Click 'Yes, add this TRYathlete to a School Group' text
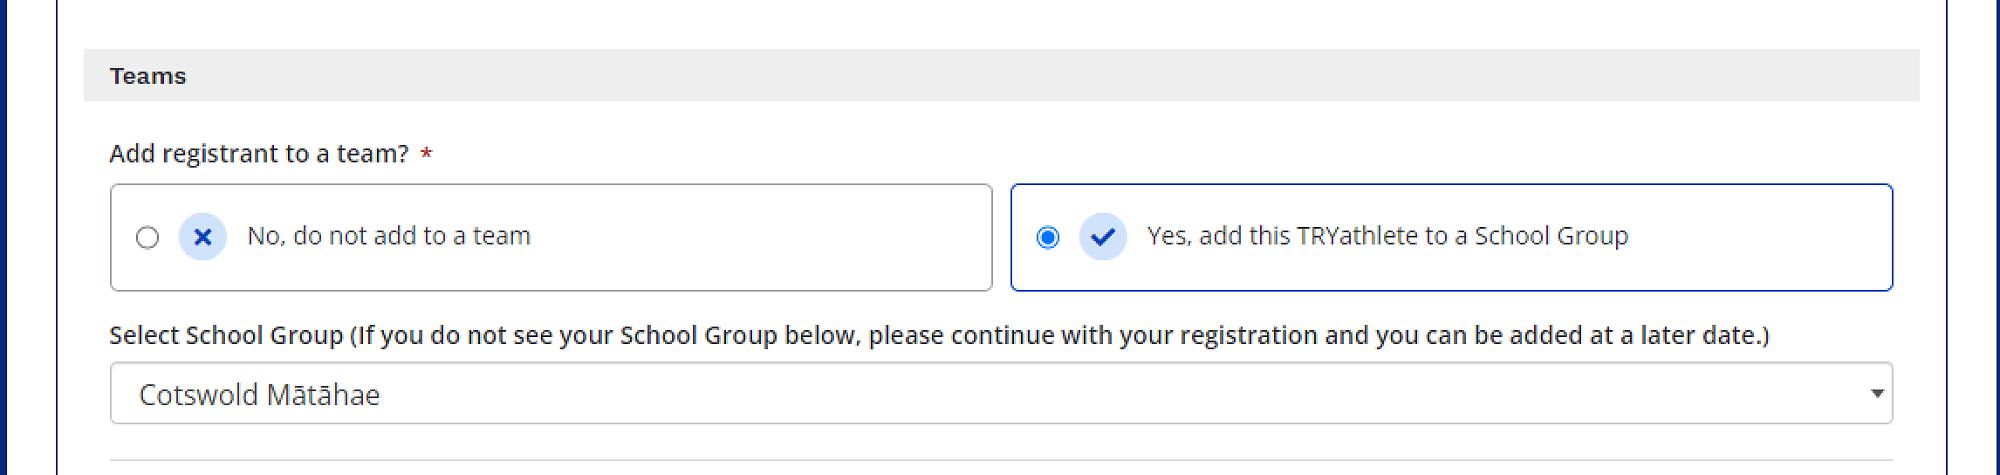Image resolution: width=2000 pixels, height=475 pixels. (1386, 236)
